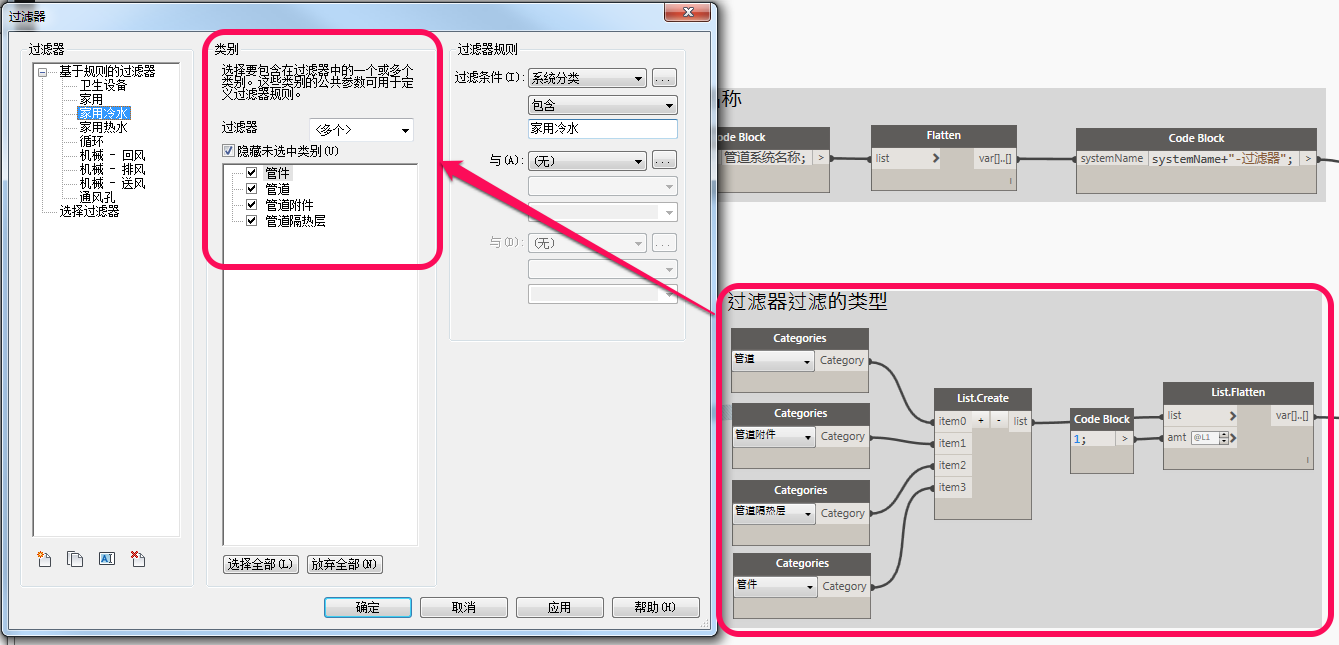1339x645 pixels.
Task: Click browse button beside 与(A) dropdown
Action: coord(664,160)
